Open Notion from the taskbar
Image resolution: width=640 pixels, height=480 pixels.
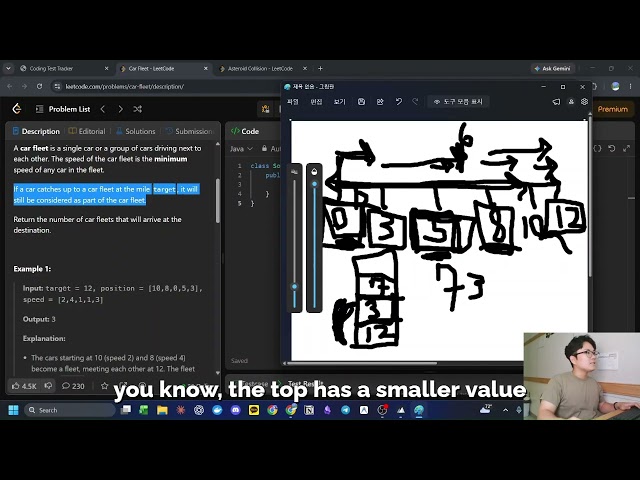point(309,410)
